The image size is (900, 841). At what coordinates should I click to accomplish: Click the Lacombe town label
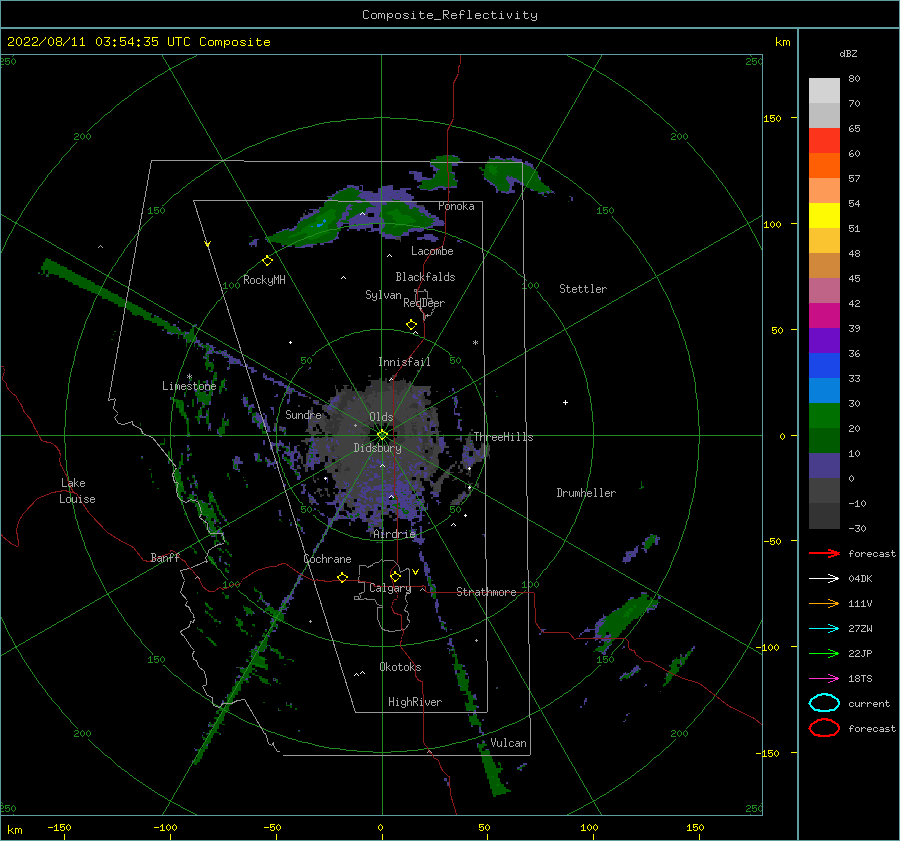pos(432,251)
